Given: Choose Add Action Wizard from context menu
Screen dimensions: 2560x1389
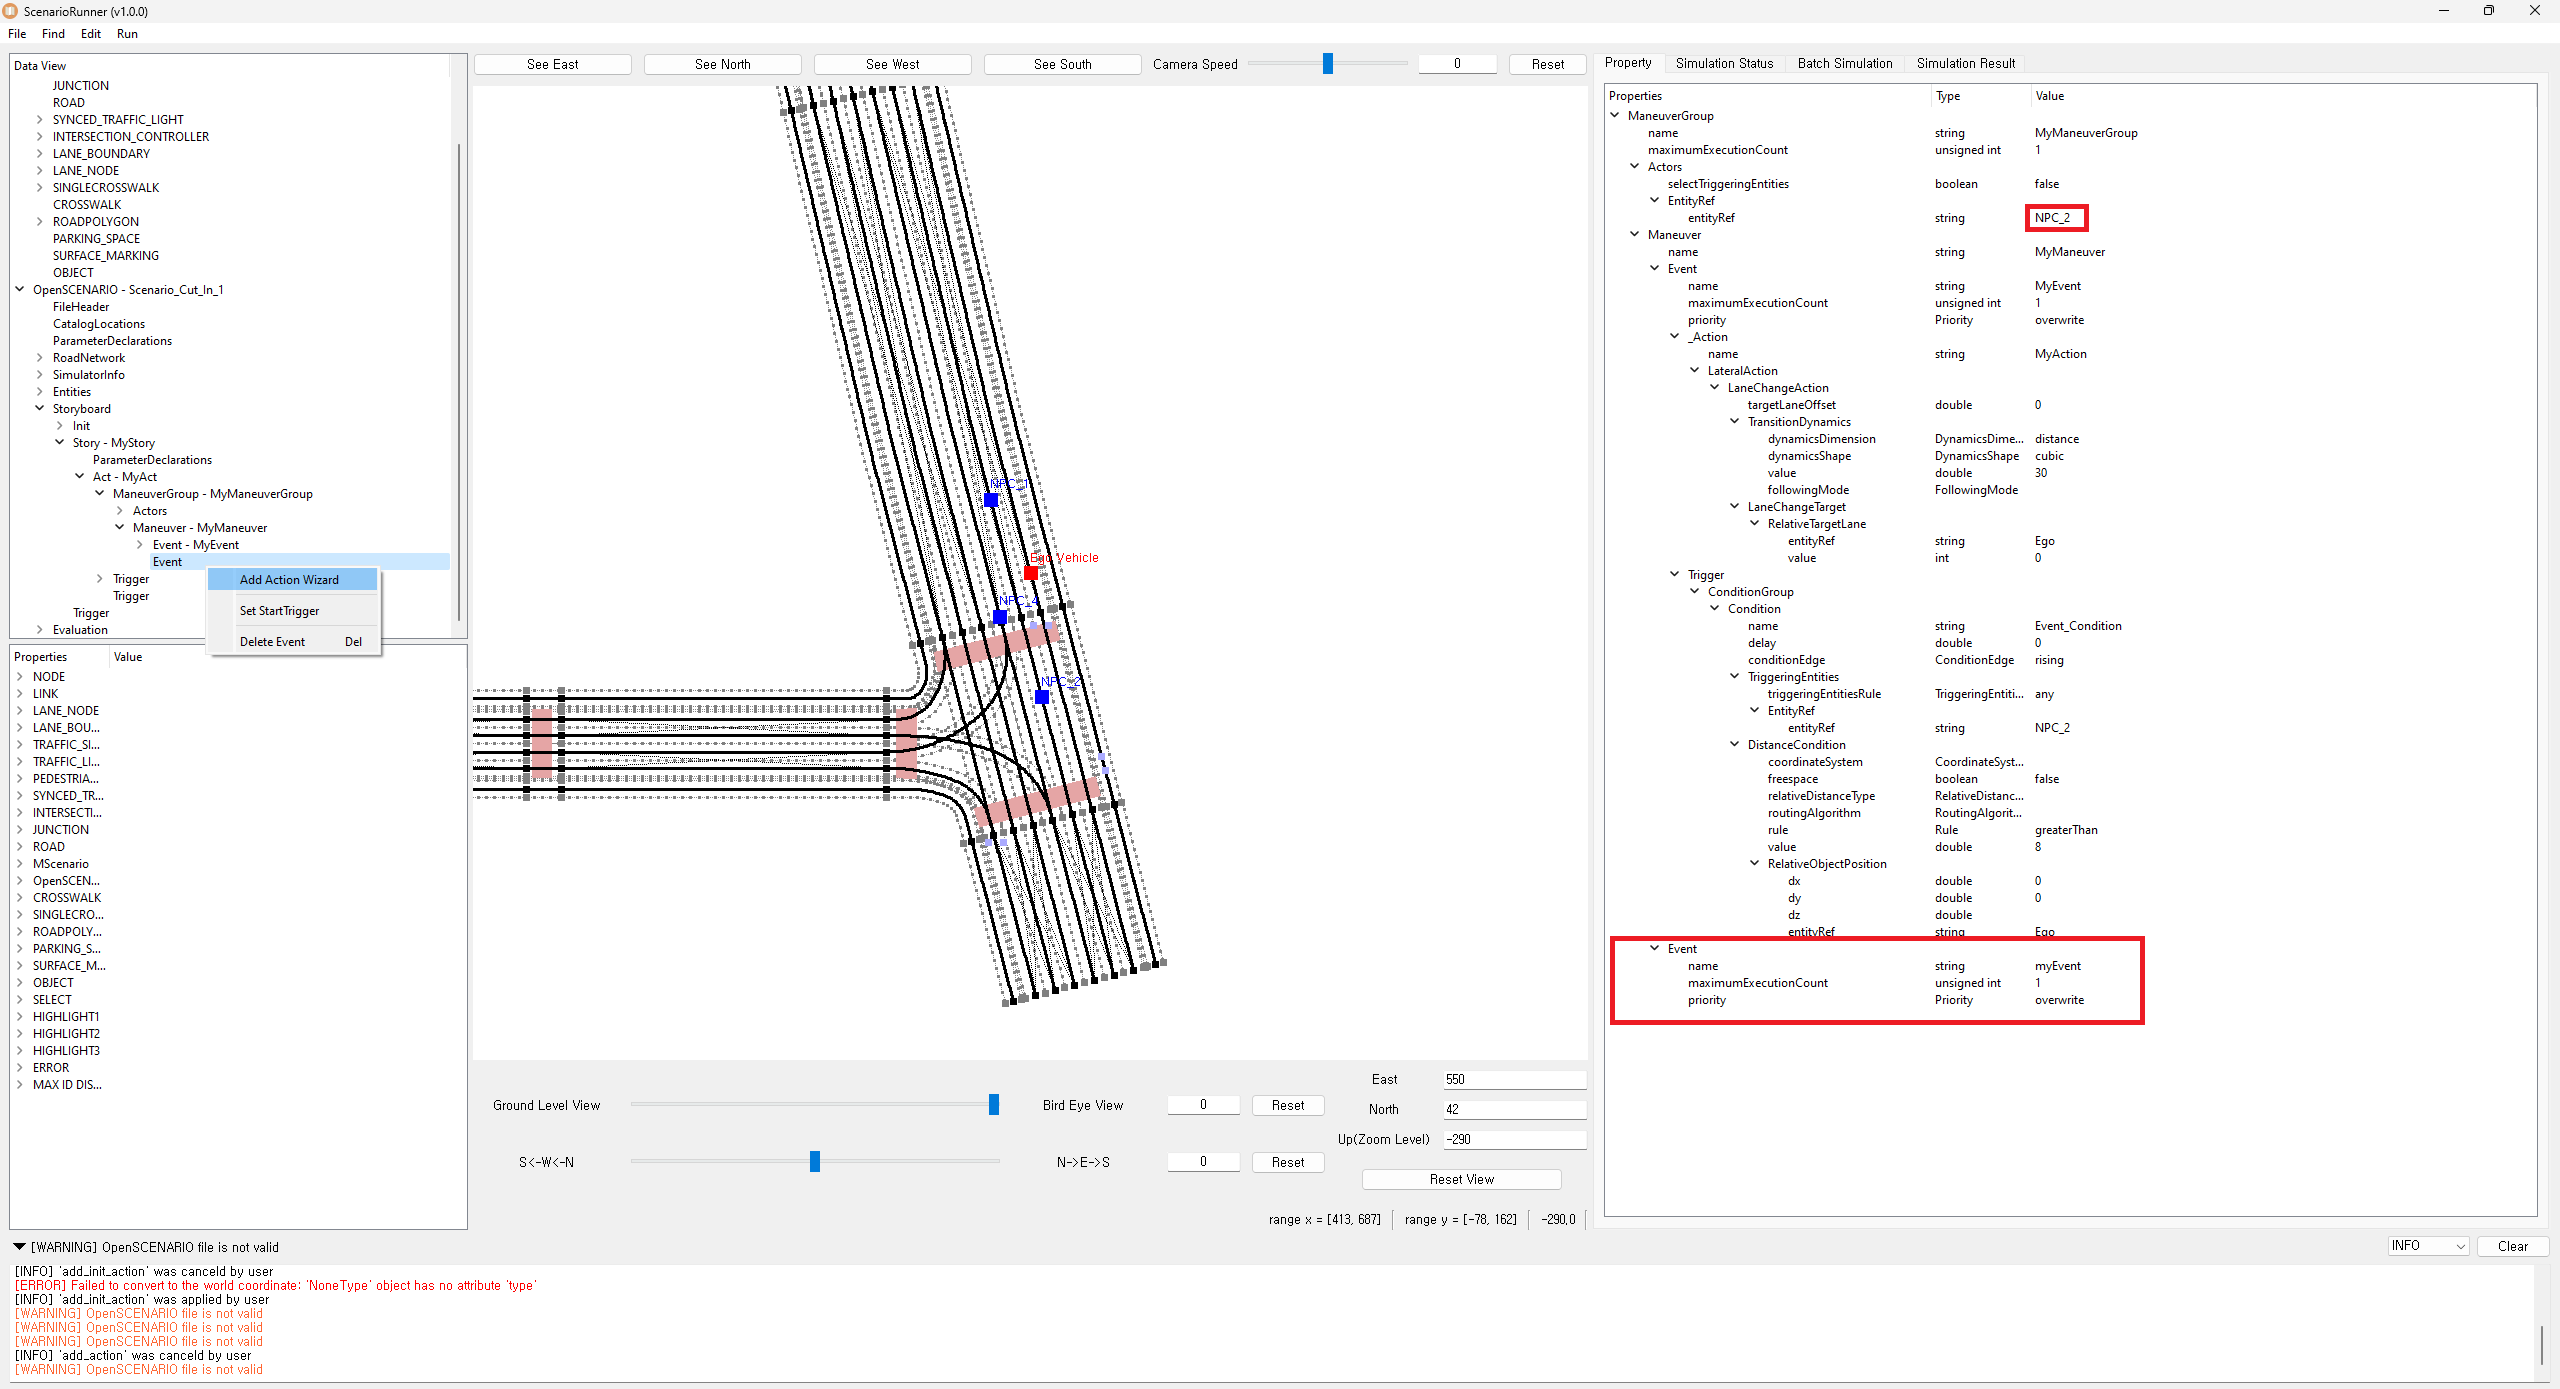Looking at the screenshot, I should coord(289,580).
